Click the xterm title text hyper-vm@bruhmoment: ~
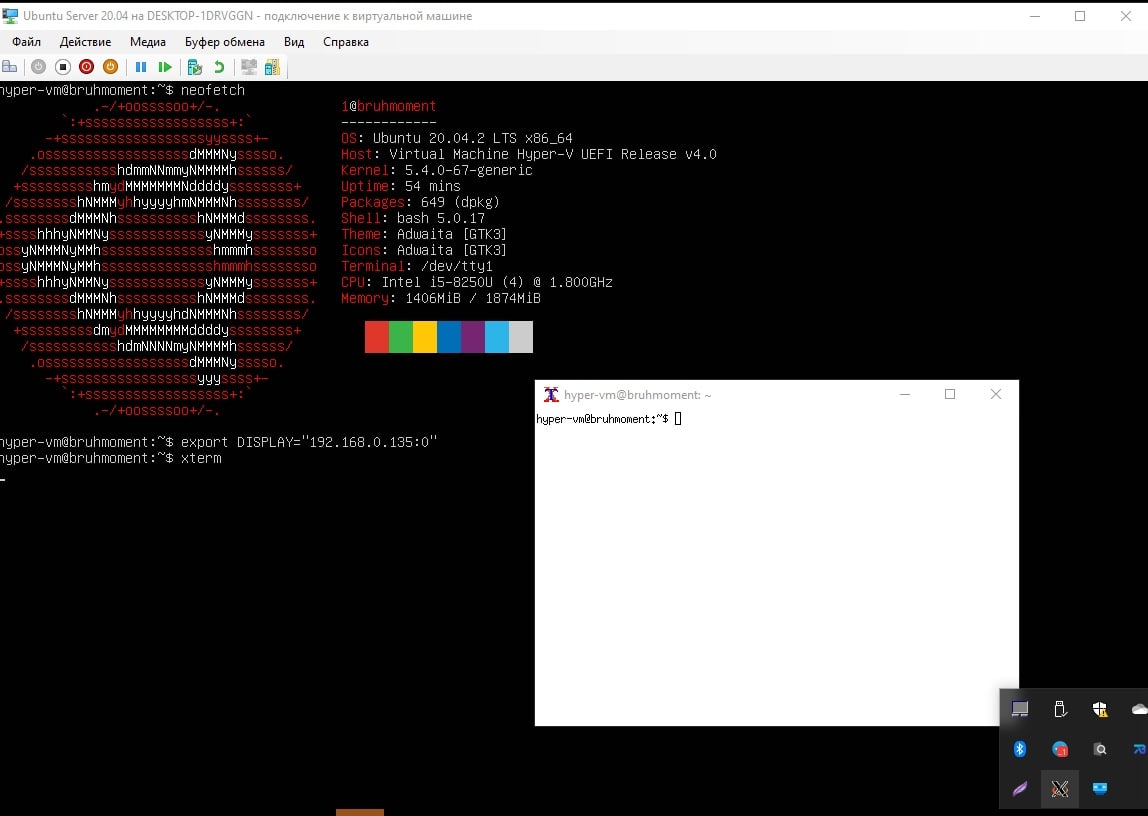This screenshot has height=816, width=1148. (637, 394)
